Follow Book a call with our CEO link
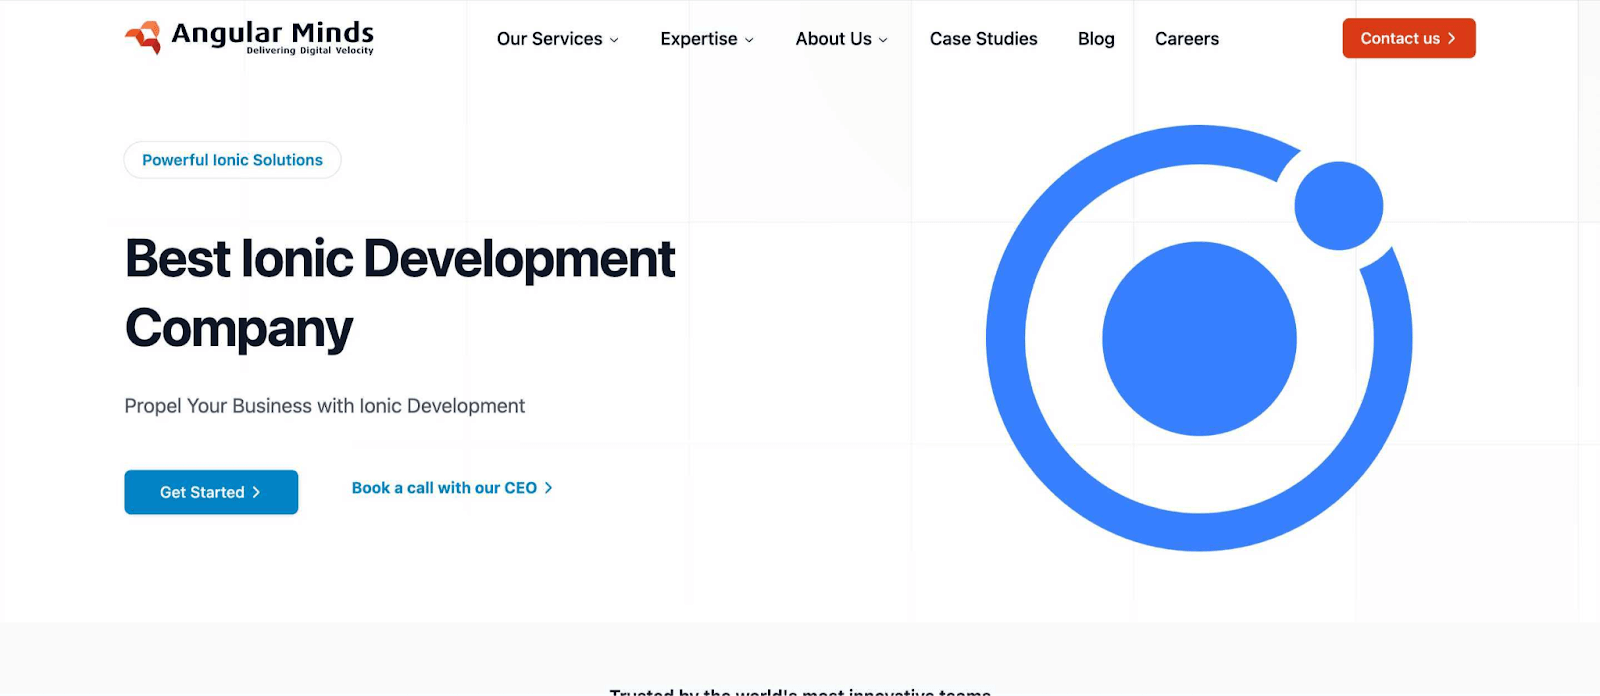 point(452,488)
